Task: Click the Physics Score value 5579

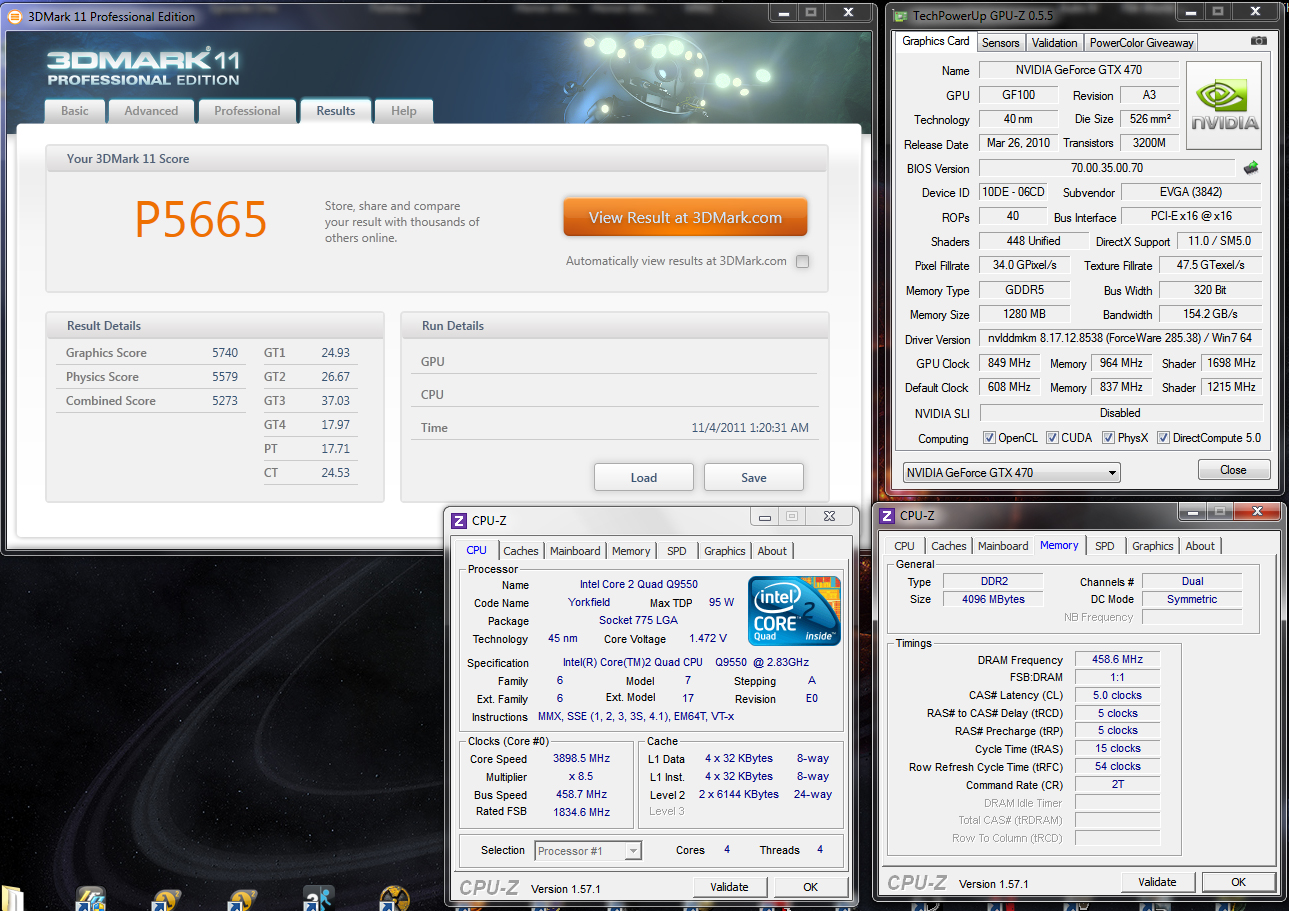Action: click(225, 377)
